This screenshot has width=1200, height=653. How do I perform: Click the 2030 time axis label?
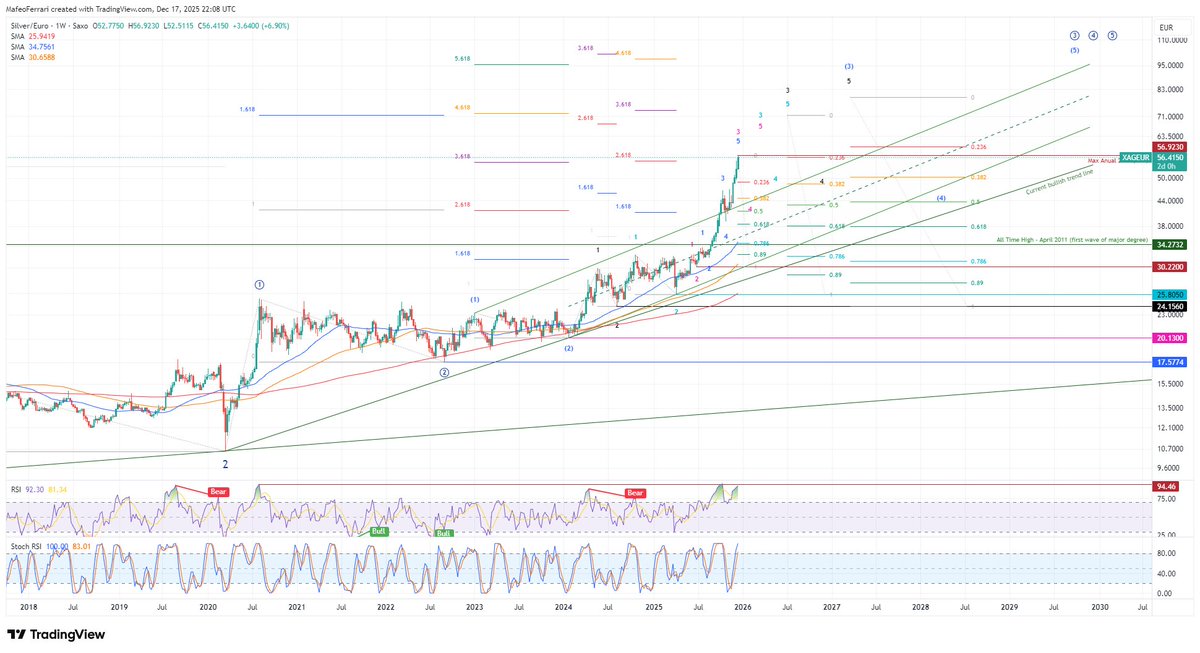tap(1099, 607)
